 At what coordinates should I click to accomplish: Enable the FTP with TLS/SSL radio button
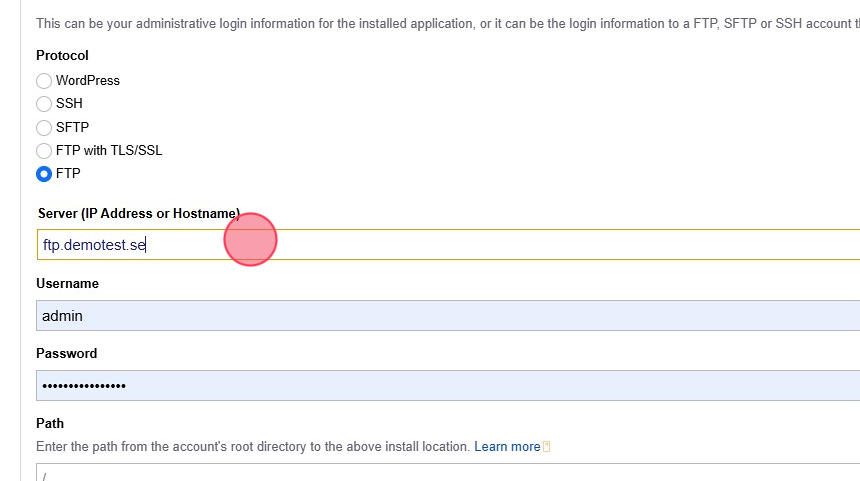point(44,151)
